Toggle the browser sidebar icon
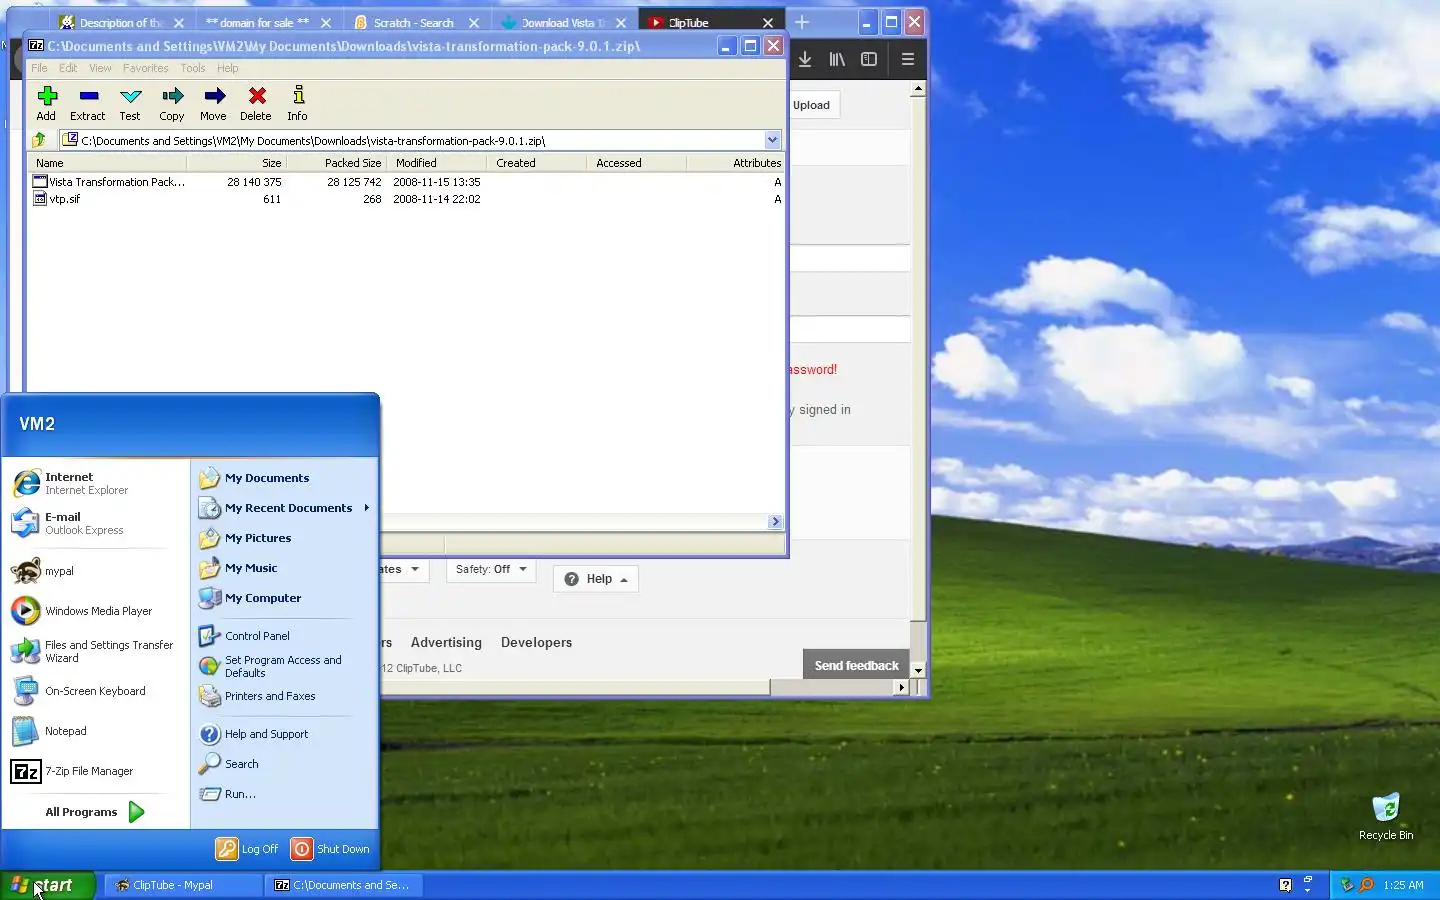The height and width of the screenshot is (900, 1440). (x=869, y=59)
